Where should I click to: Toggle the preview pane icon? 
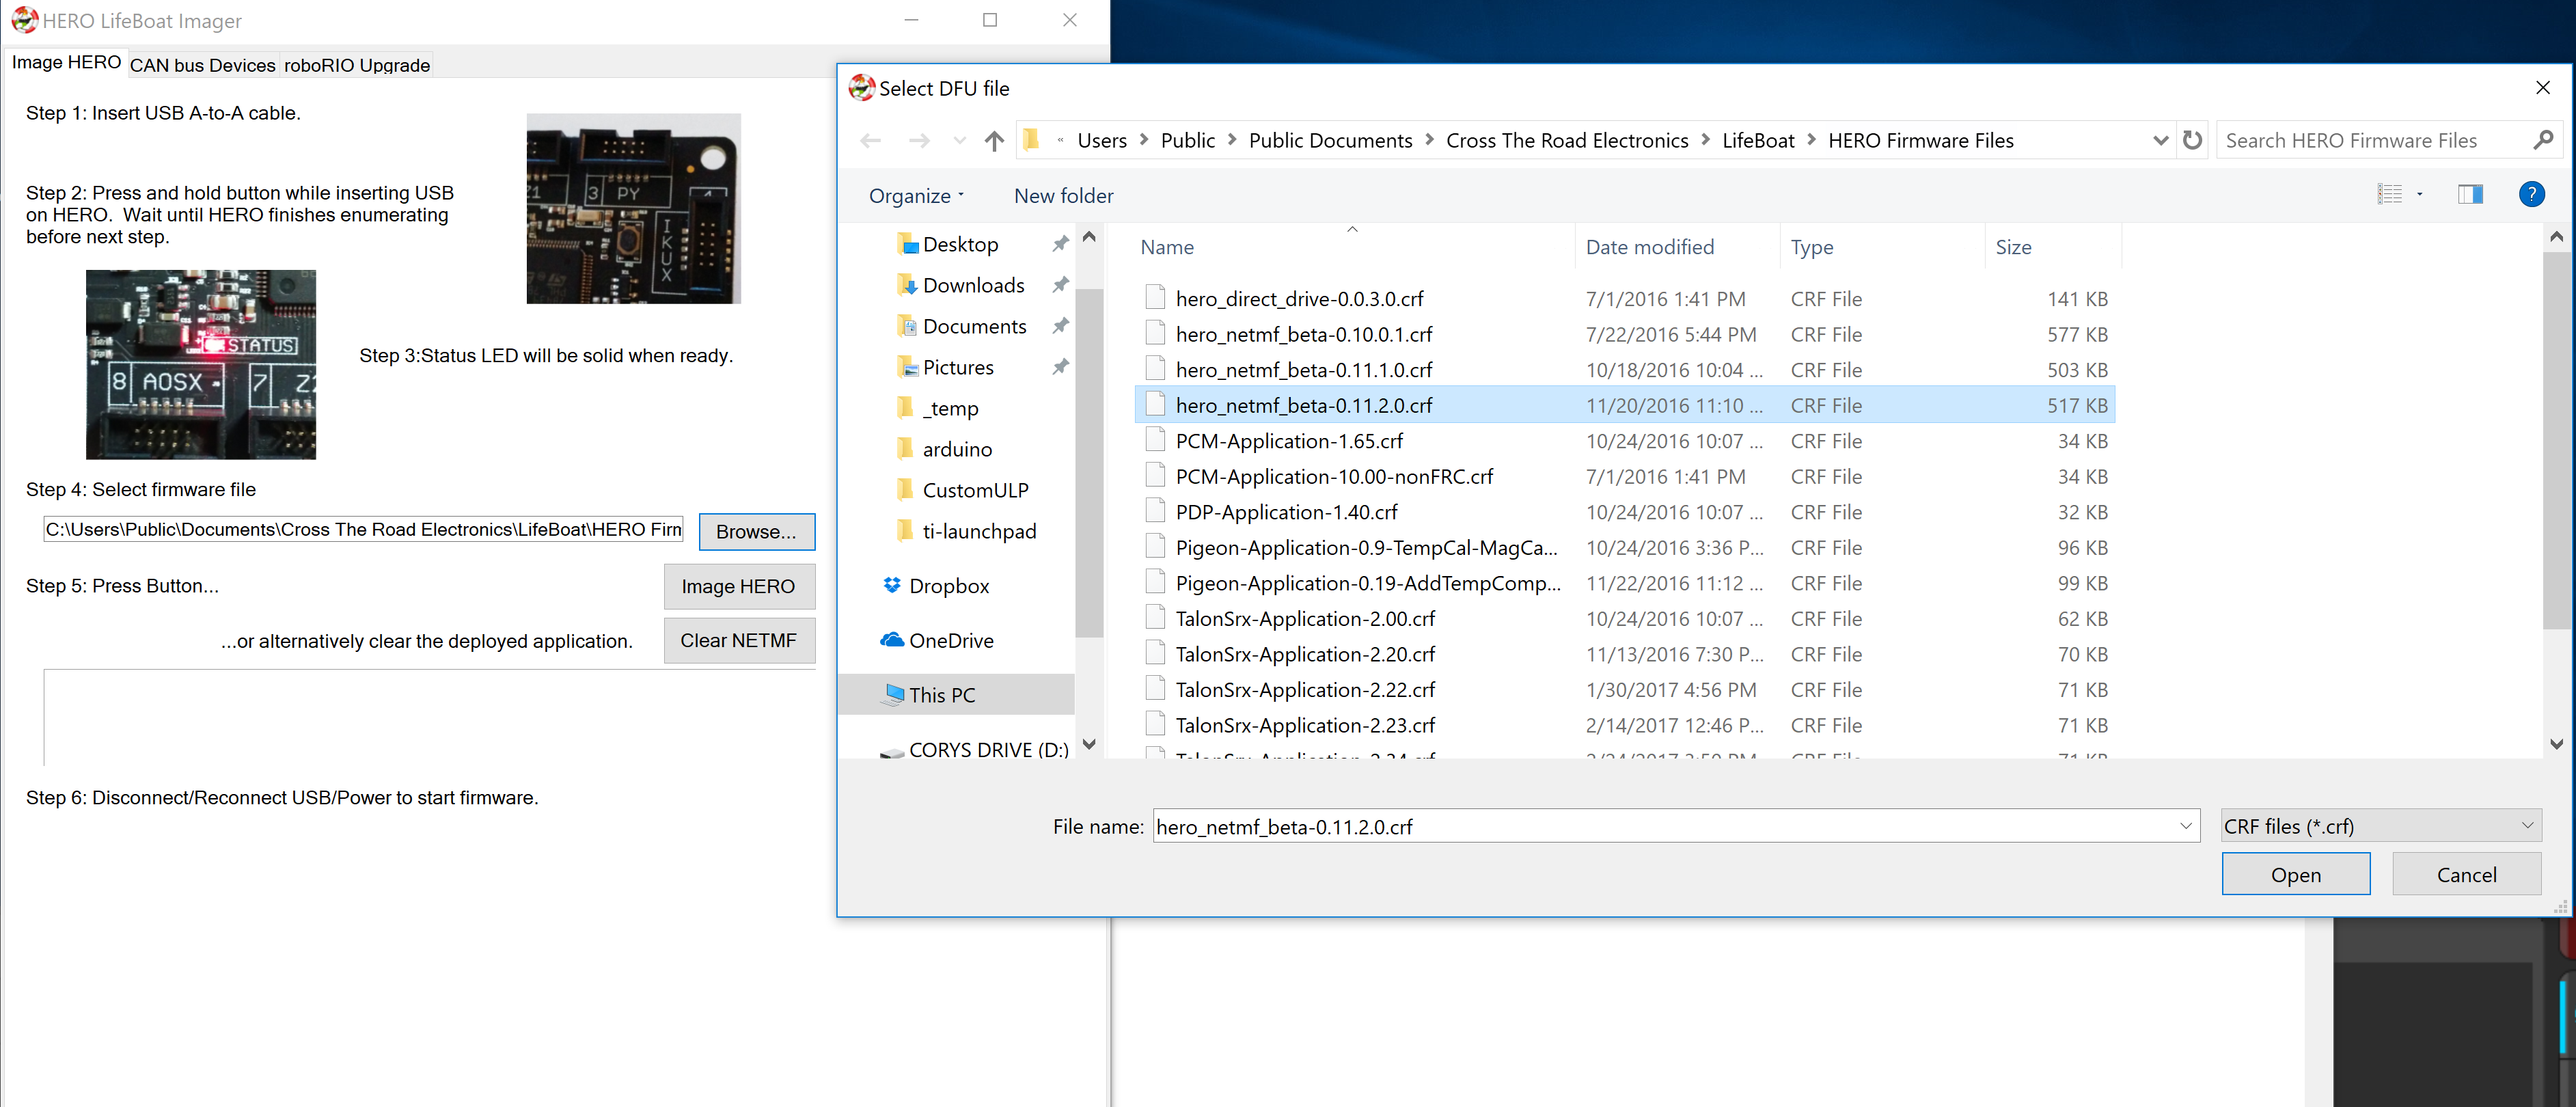[x=2470, y=195]
